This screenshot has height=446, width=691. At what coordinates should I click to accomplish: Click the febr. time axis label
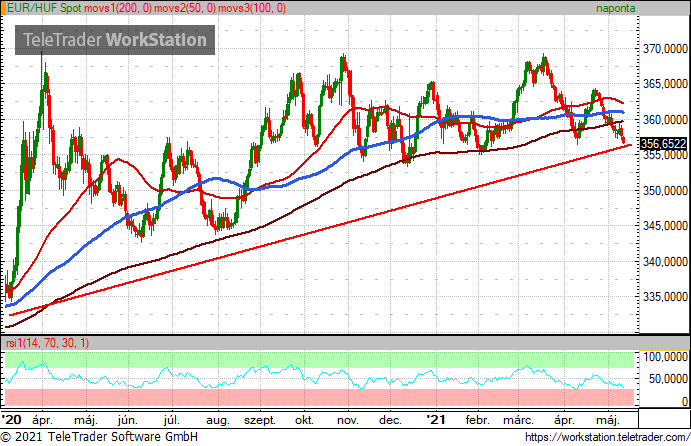pyautogui.click(x=478, y=420)
